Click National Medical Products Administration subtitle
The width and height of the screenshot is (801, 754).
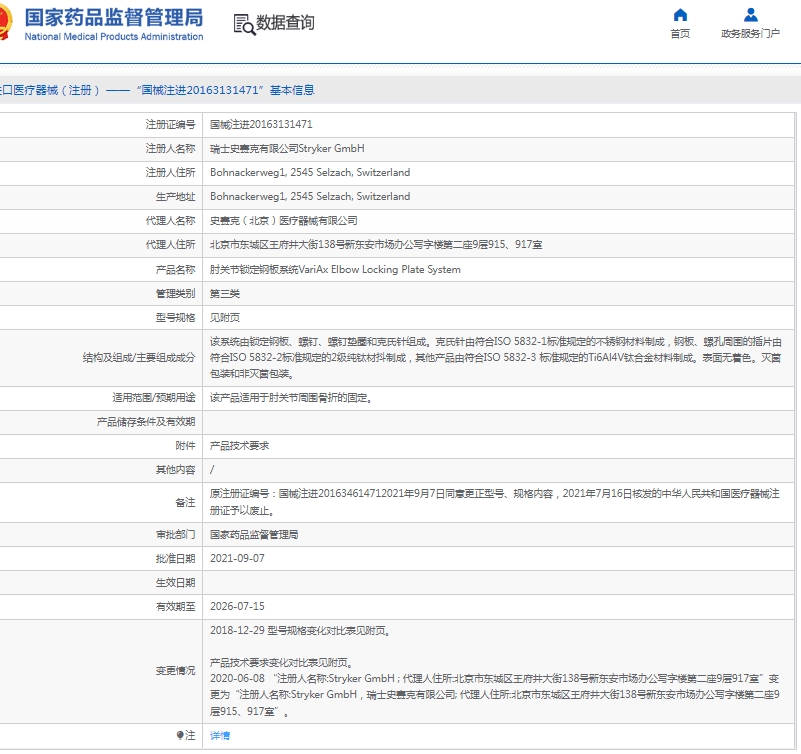pos(114,37)
